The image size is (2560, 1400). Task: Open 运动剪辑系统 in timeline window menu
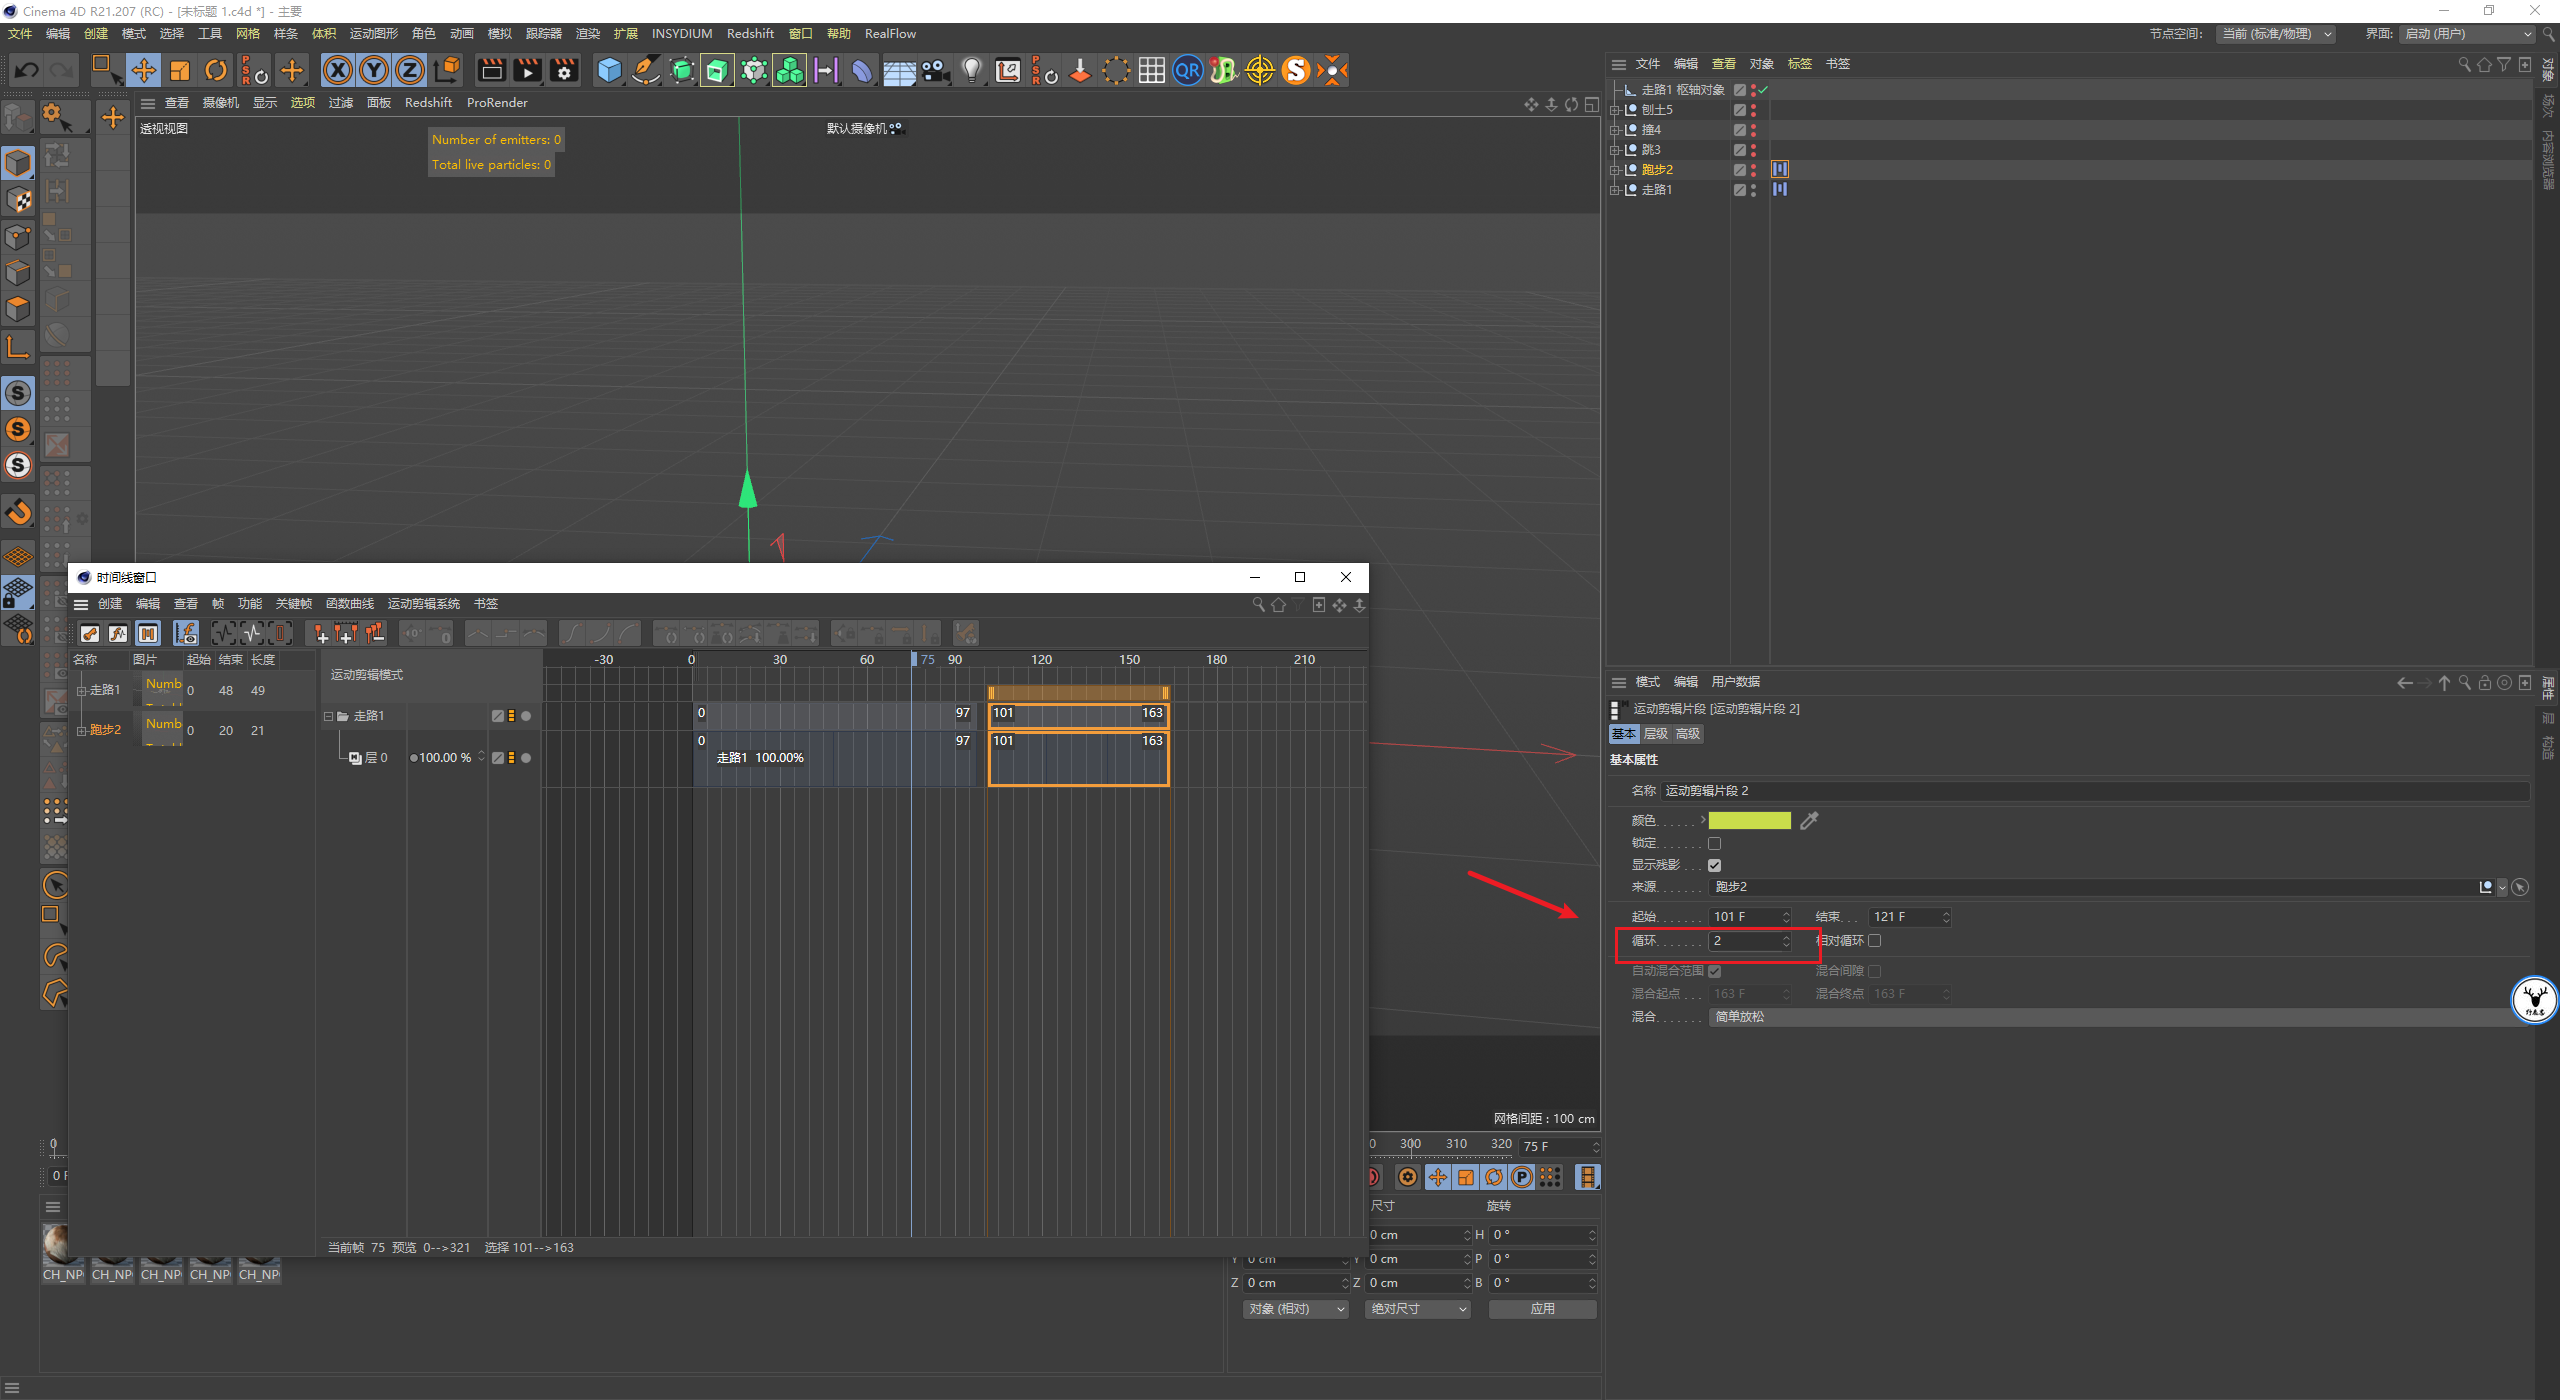pyautogui.click(x=423, y=604)
